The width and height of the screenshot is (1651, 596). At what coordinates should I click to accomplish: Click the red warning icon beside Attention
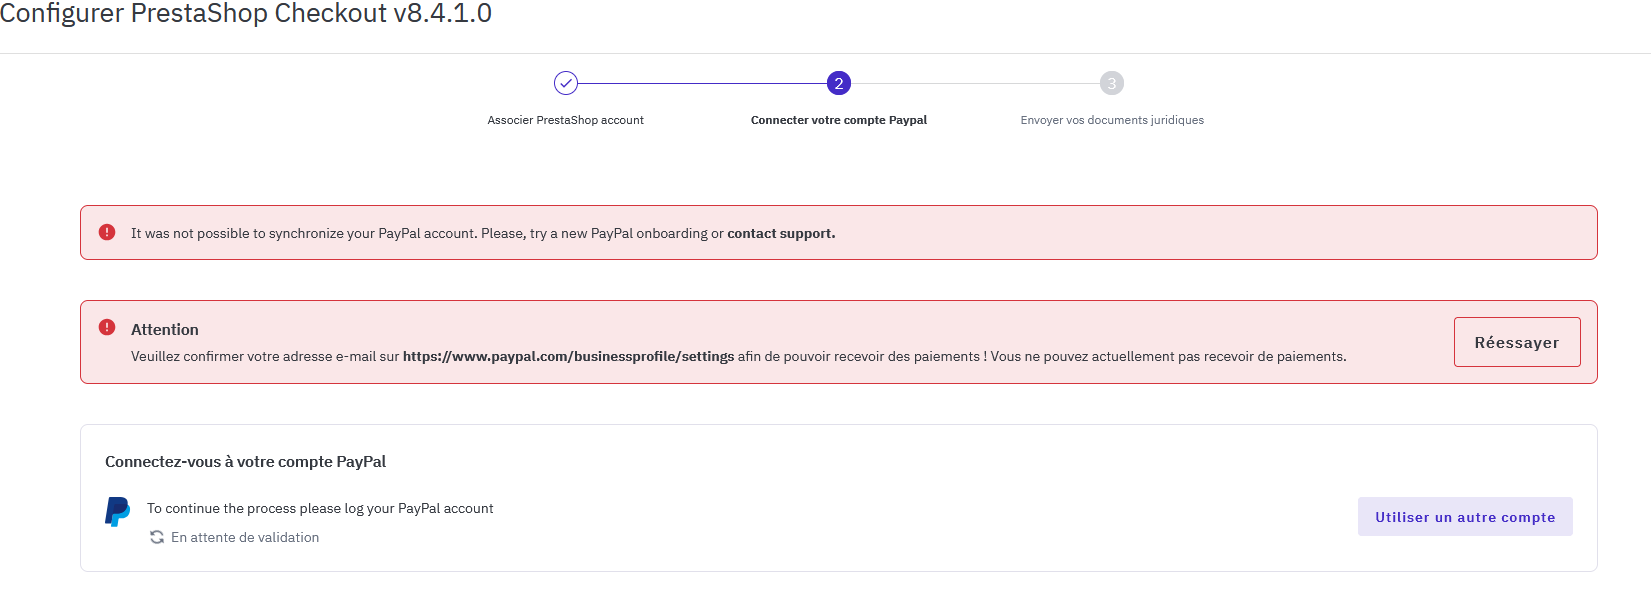click(x=107, y=327)
